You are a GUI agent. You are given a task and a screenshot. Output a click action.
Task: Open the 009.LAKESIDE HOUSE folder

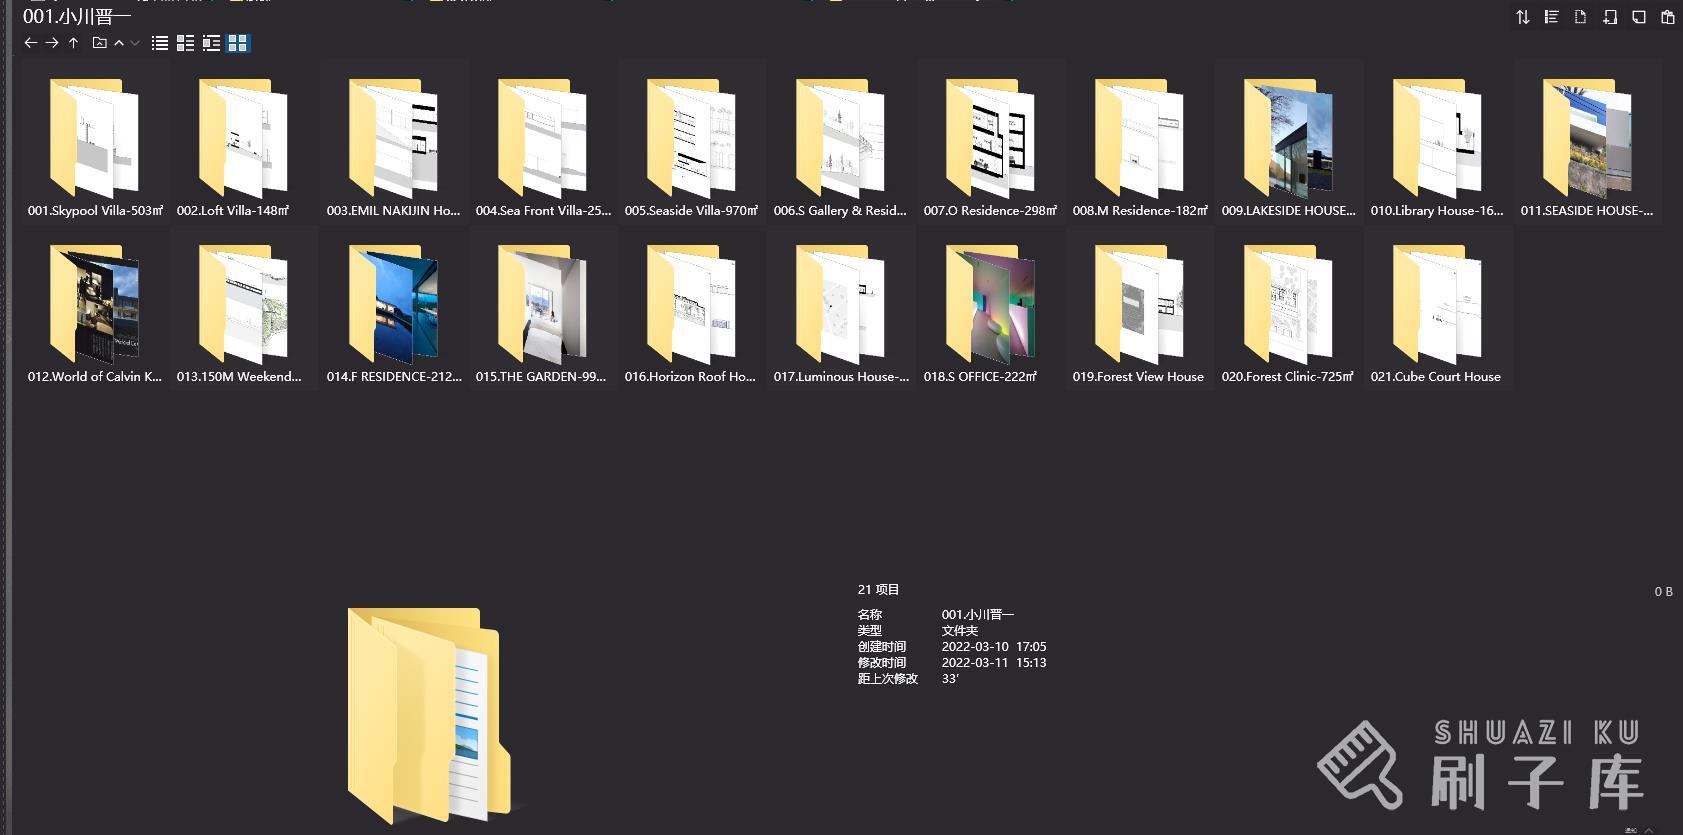point(1288,140)
